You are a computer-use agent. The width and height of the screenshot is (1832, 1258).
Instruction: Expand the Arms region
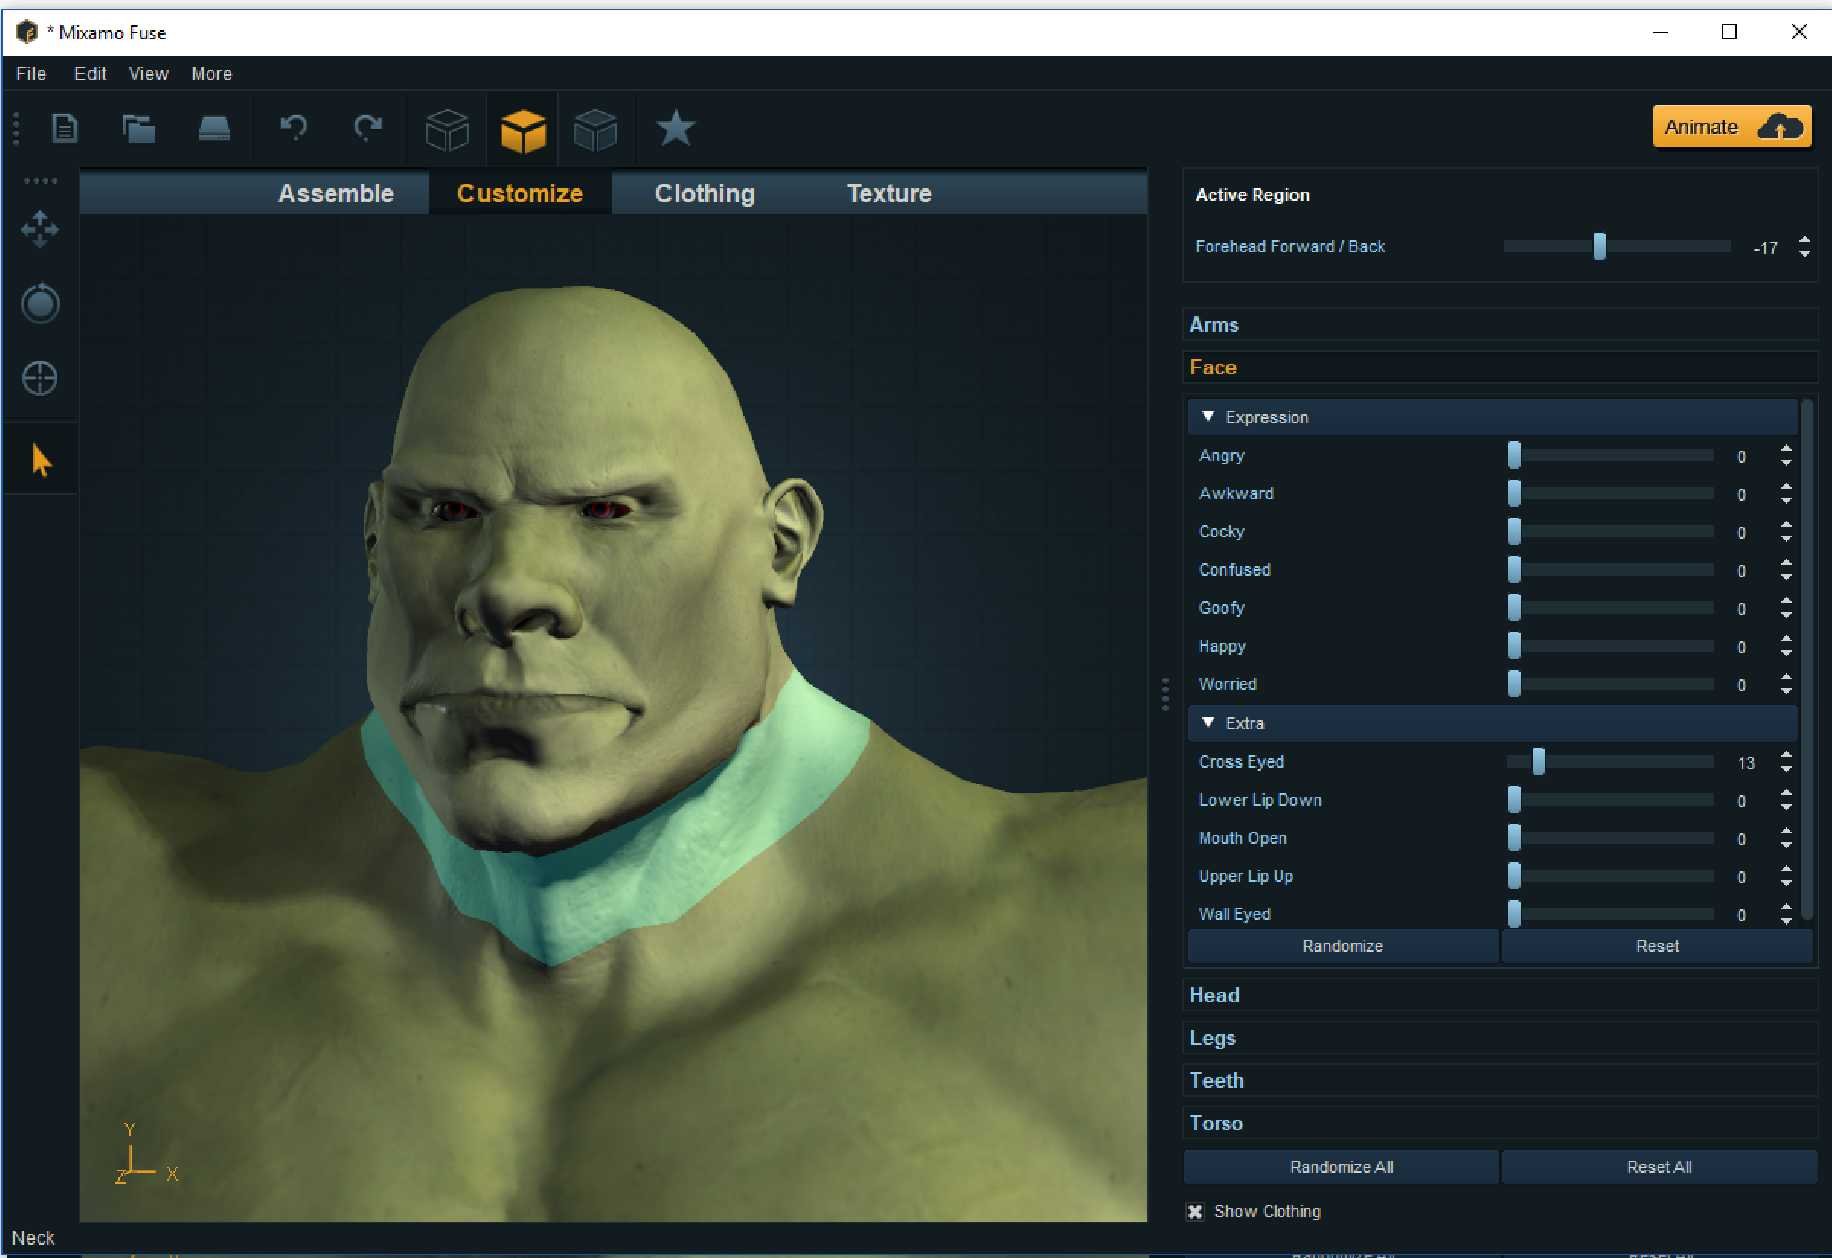(x=1499, y=325)
